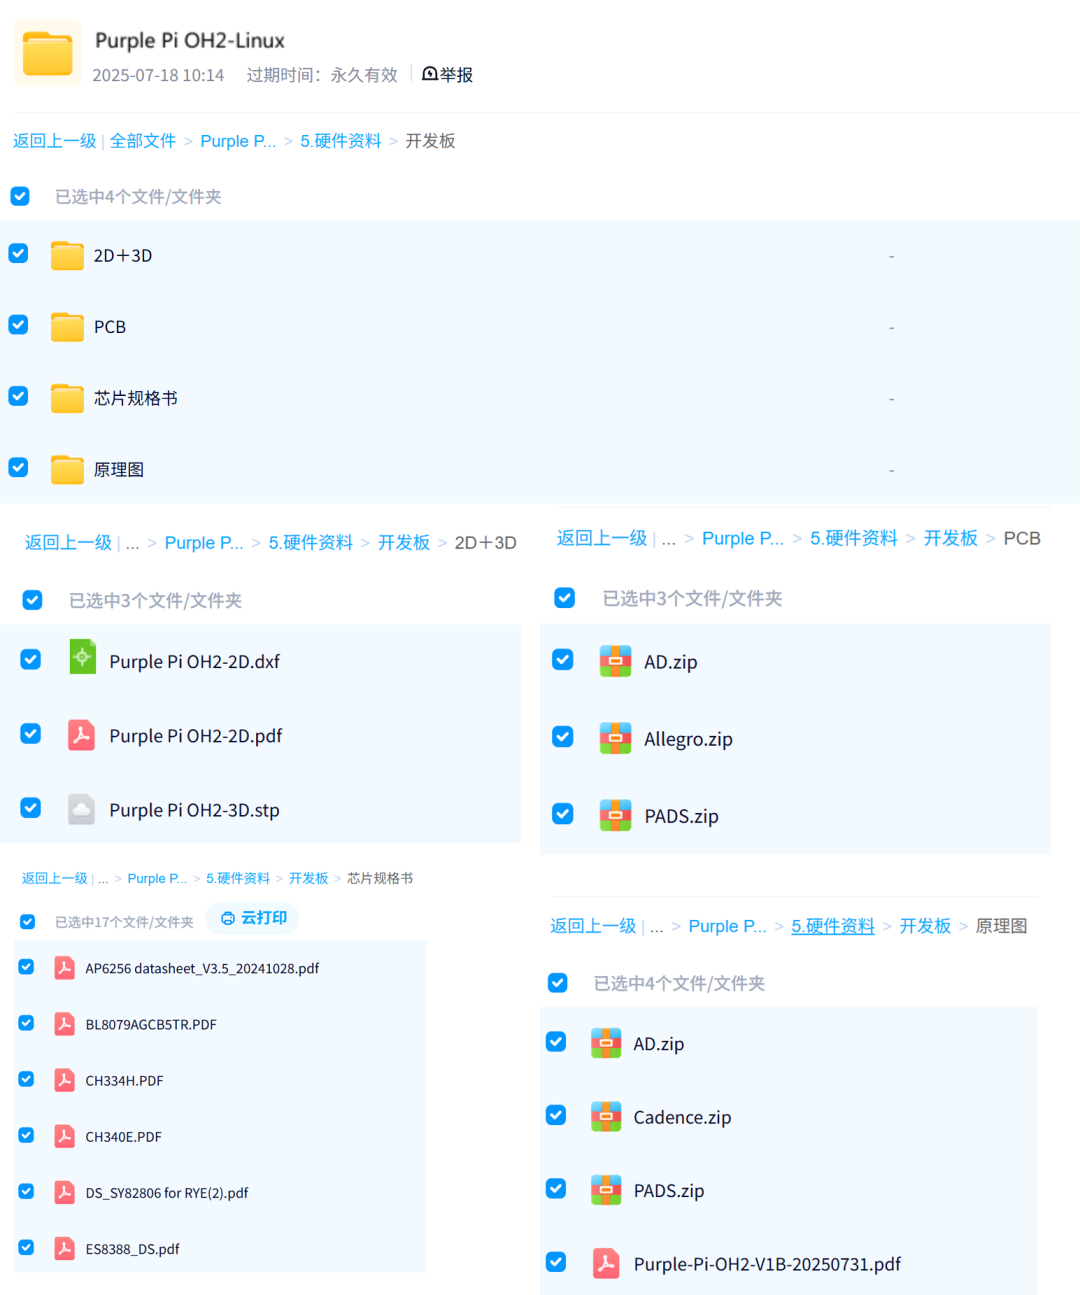Viewport: 1080px width, 1295px height.
Task: Select the file name Allegro.zip
Action: [688, 739]
